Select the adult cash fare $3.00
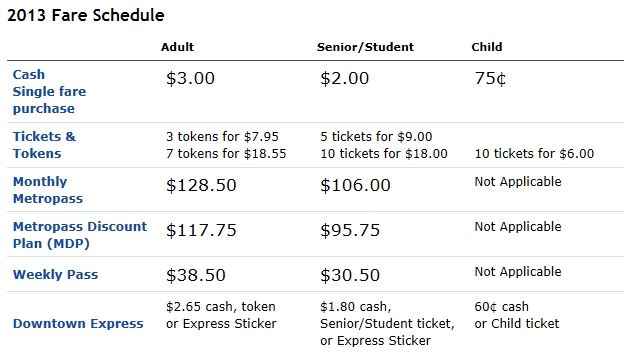 [x=190, y=78]
